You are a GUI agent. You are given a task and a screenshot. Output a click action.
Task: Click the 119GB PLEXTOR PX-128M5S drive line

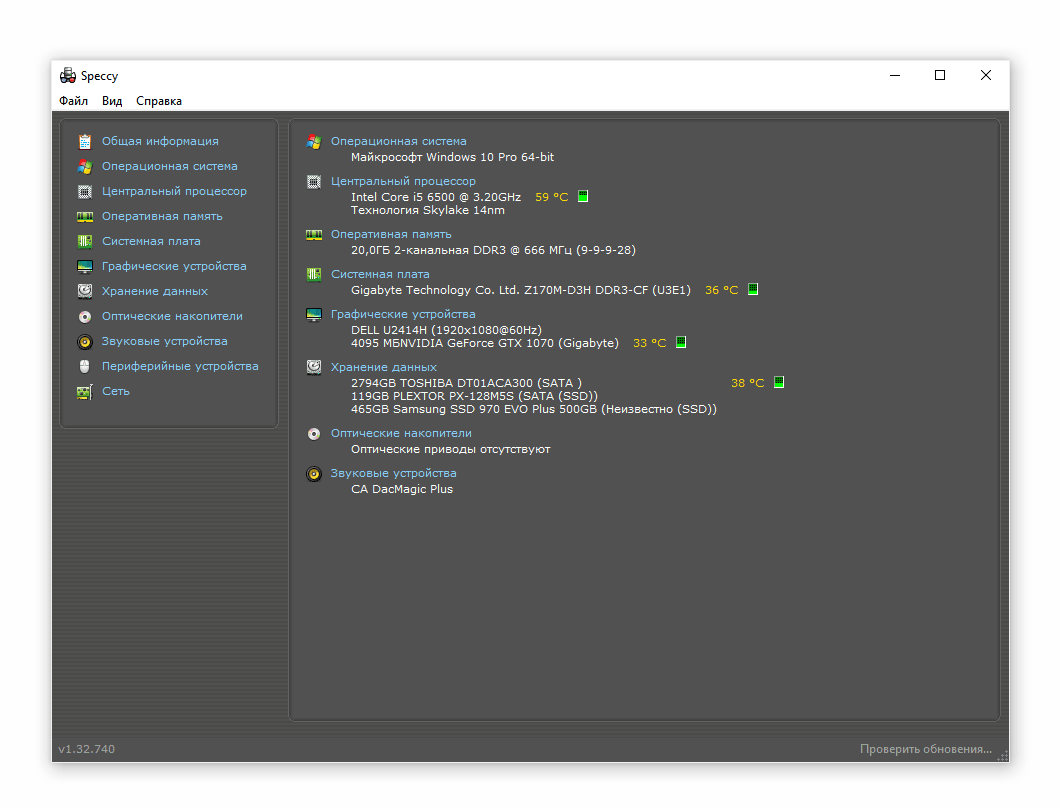pos(475,396)
